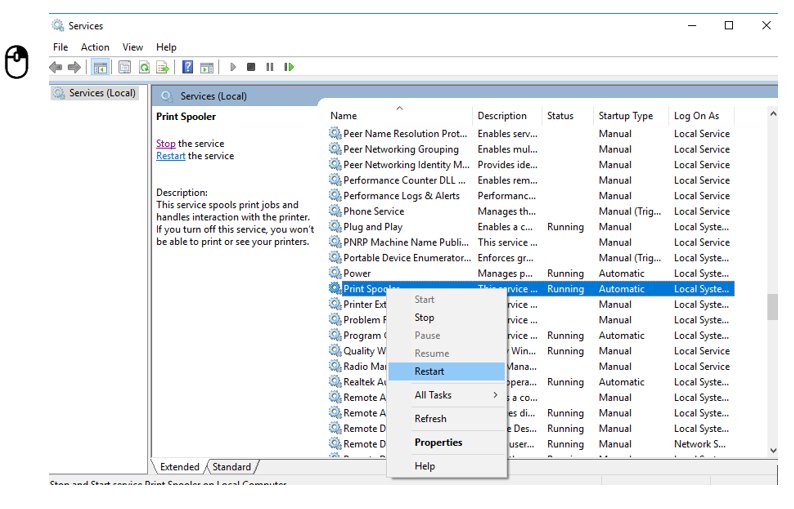Click the Refresh toolbar icon

tap(144, 67)
